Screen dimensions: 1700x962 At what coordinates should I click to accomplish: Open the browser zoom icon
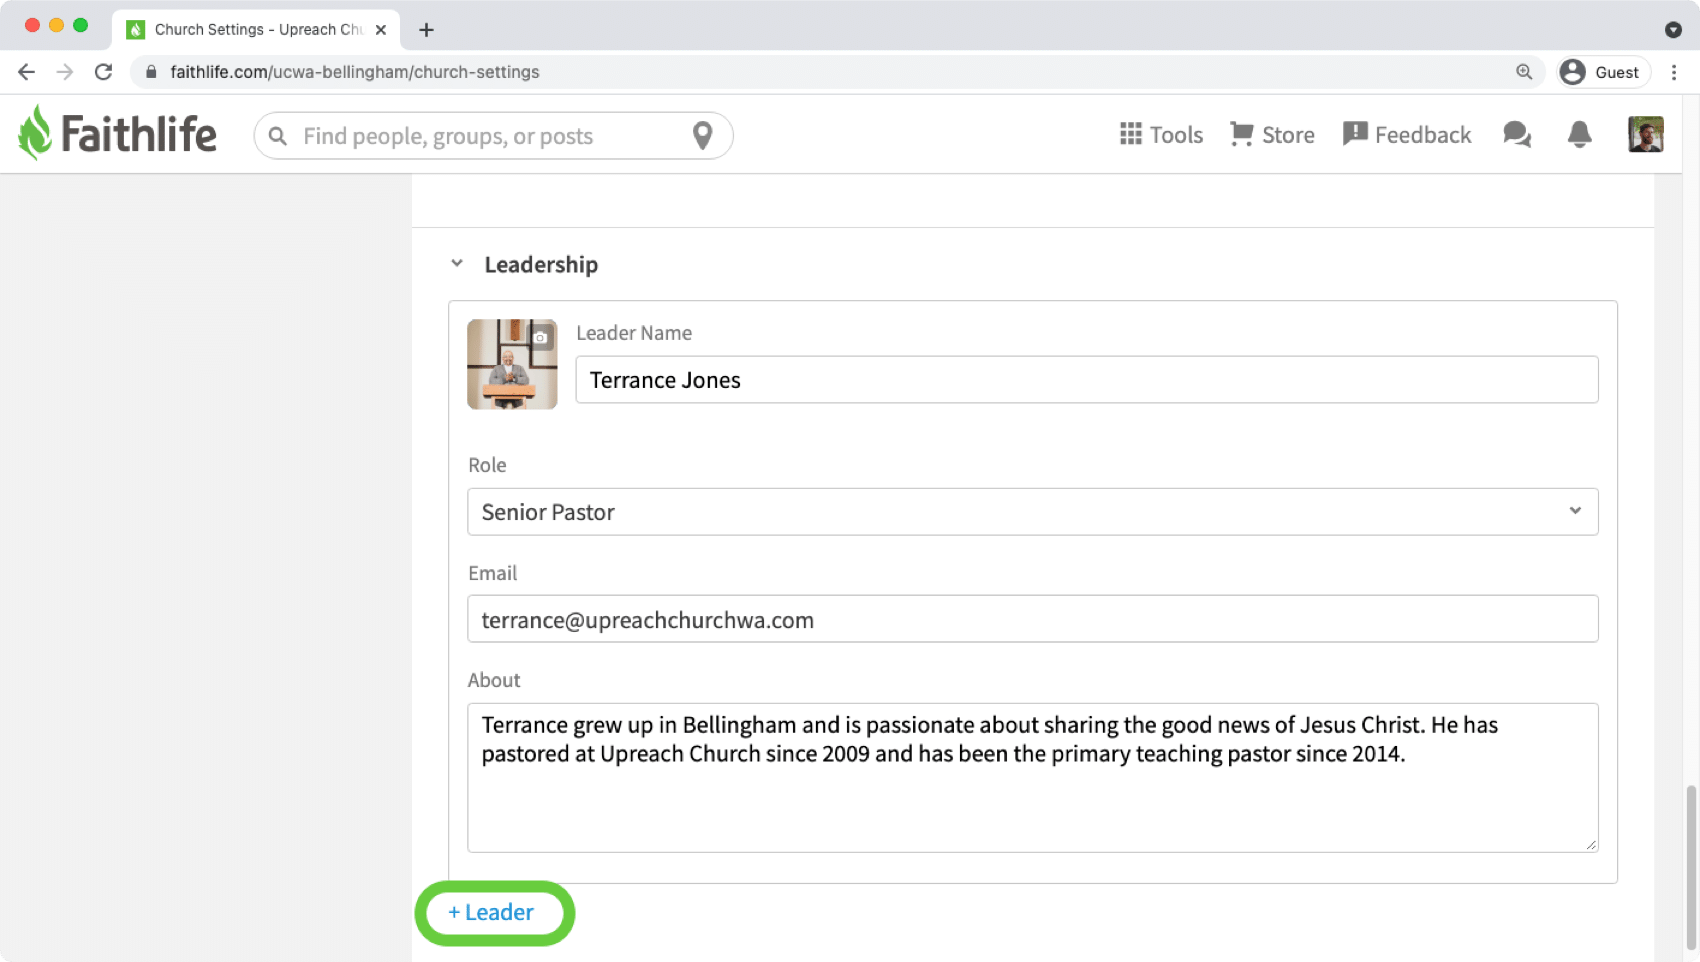[x=1524, y=72]
